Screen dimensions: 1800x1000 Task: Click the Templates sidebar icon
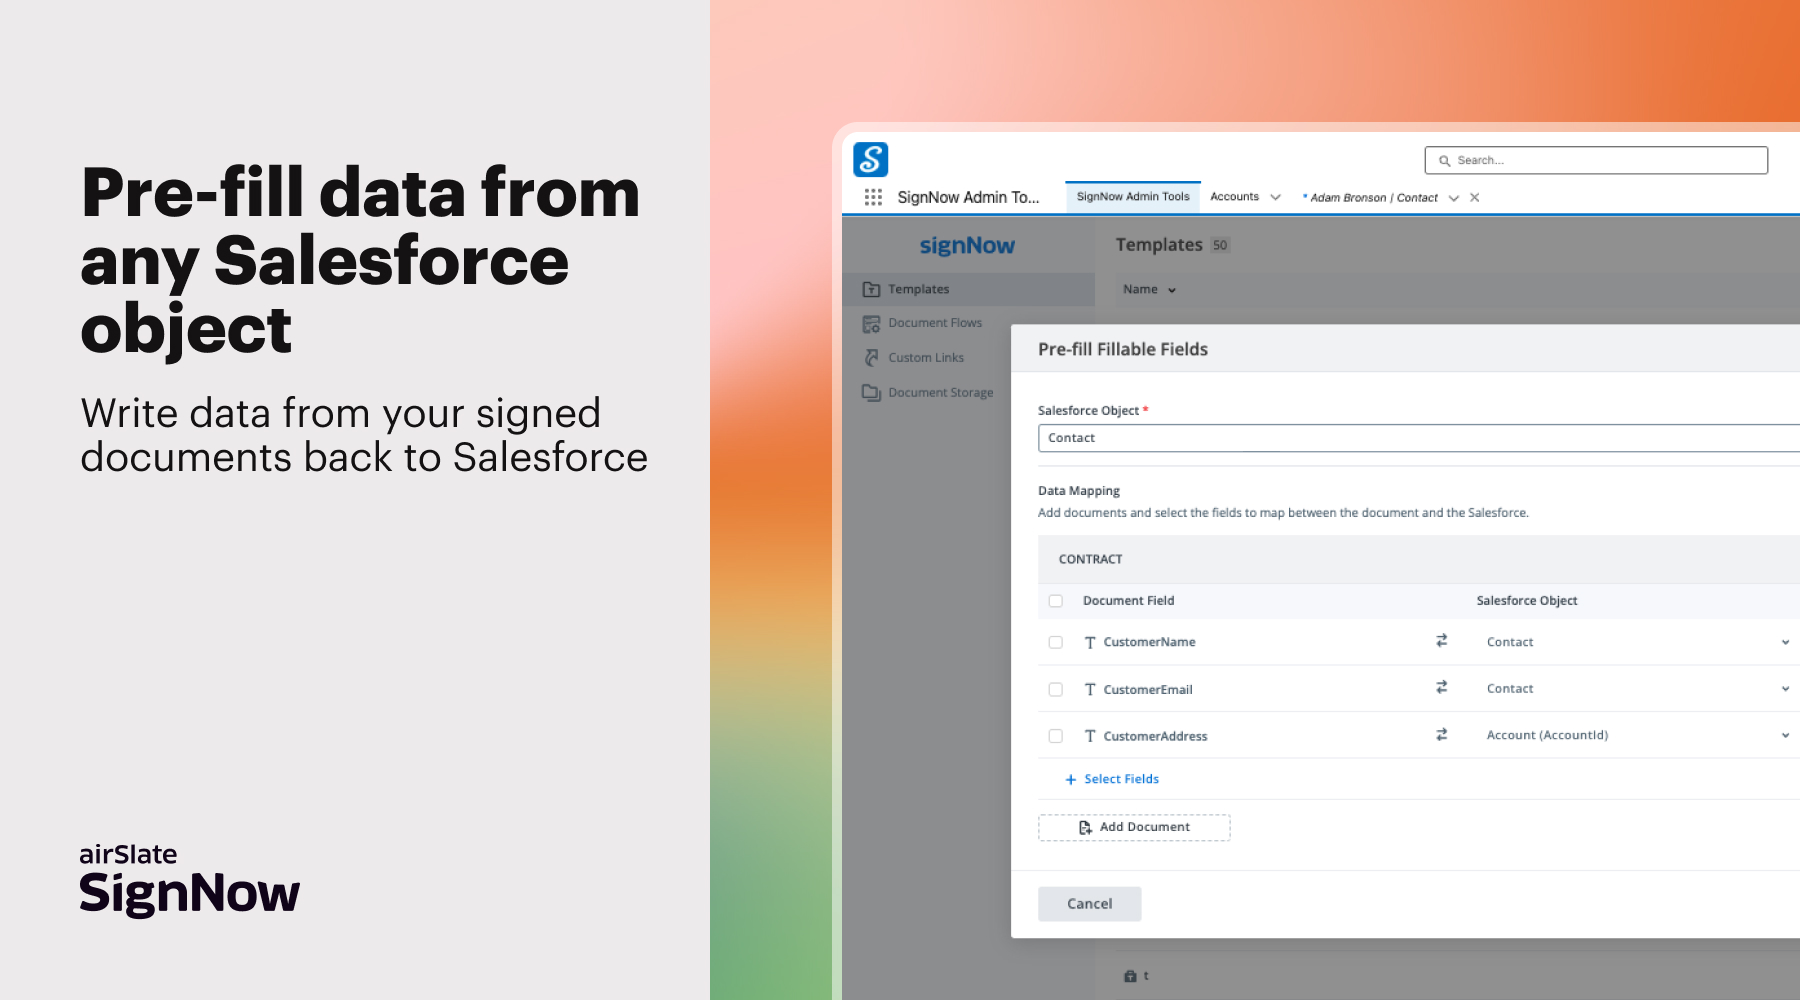(x=871, y=289)
